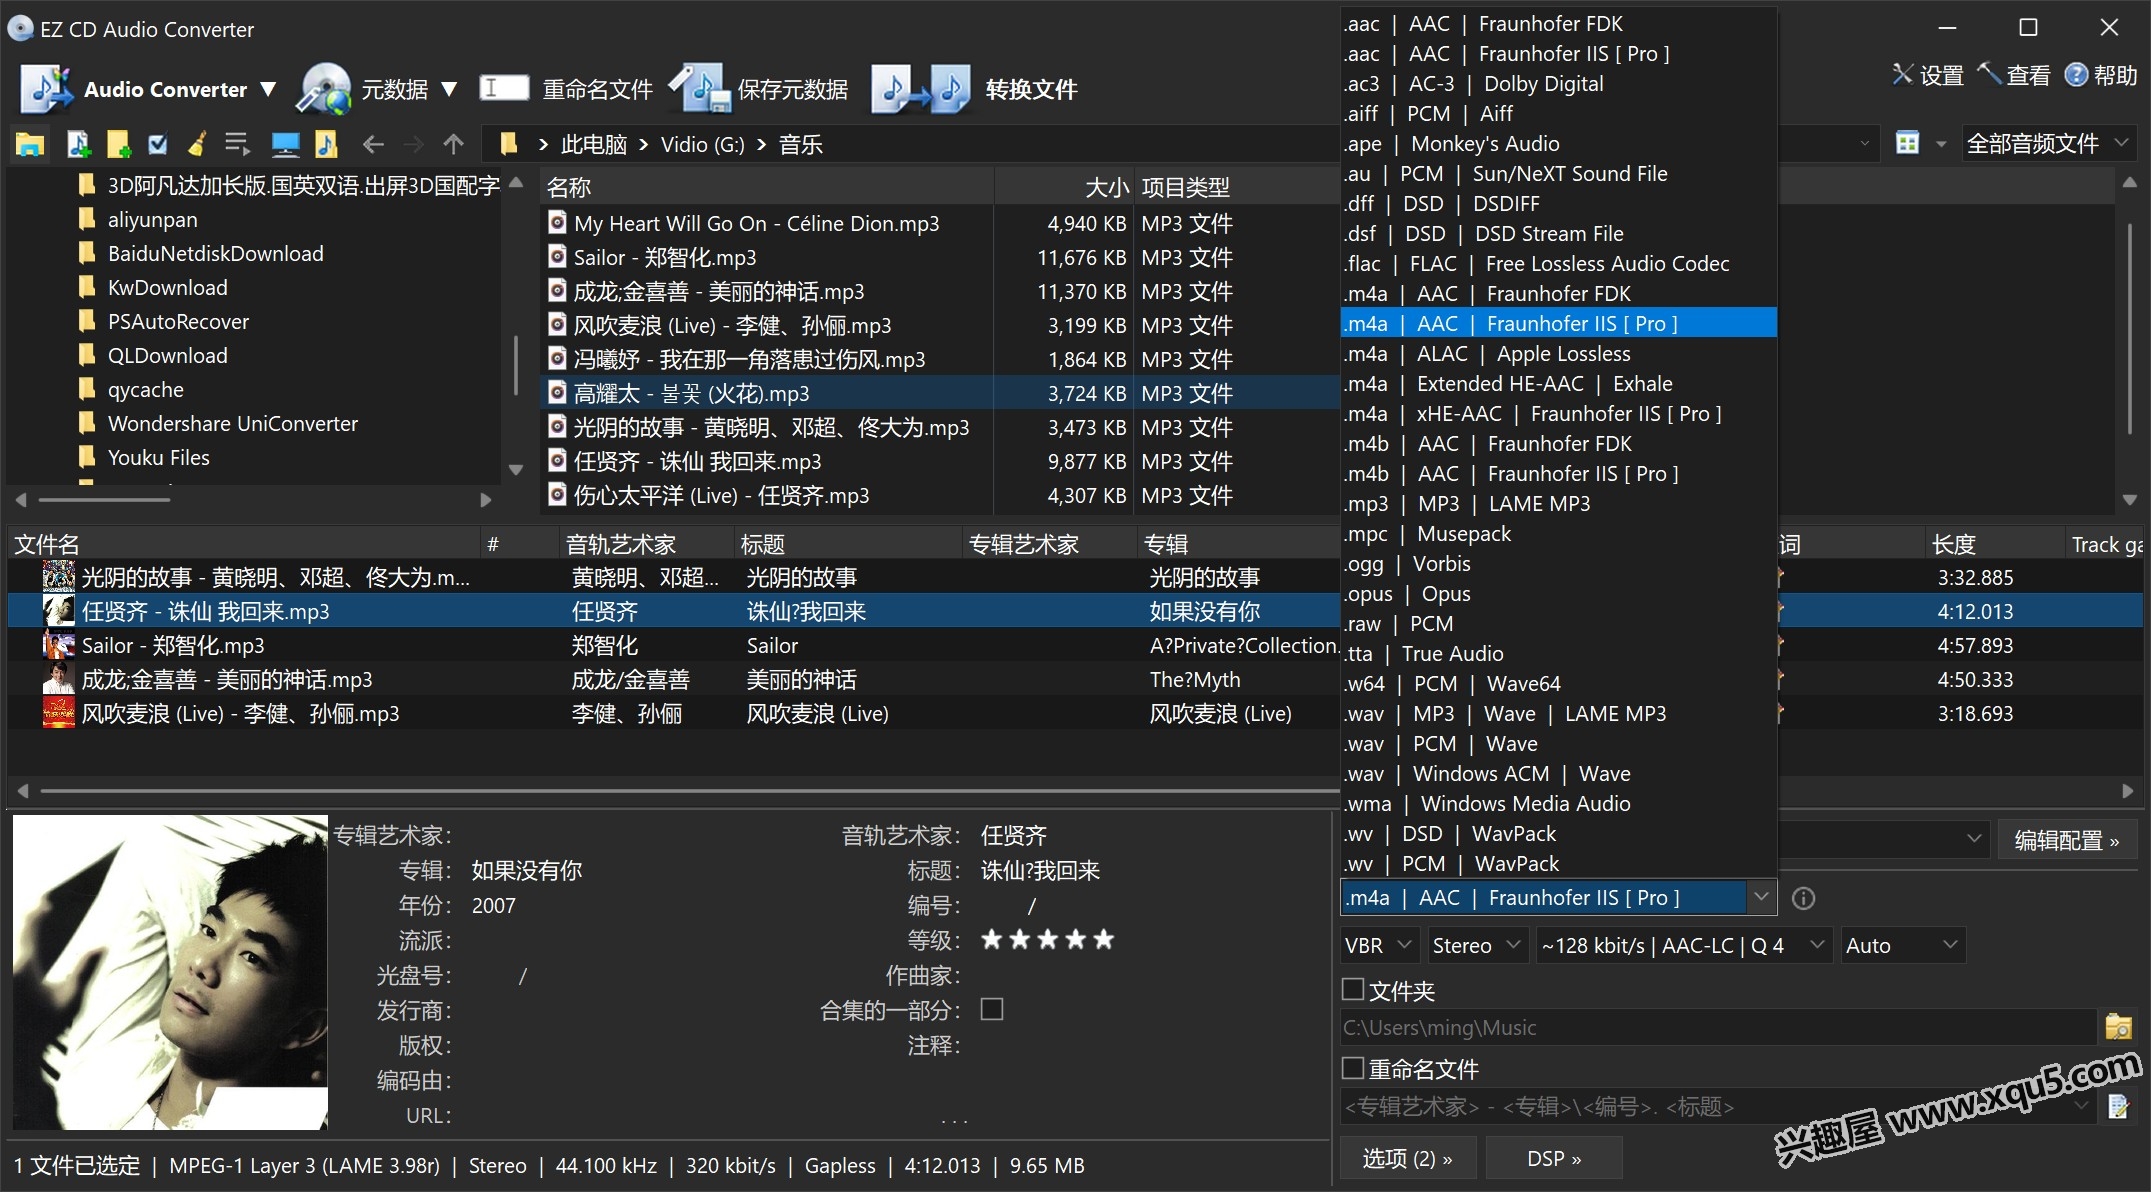Select 伤心太平洋 (Live) - 任贤齐.mp3 file
The height and width of the screenshot is (1192, 2151).
[721, 496]
